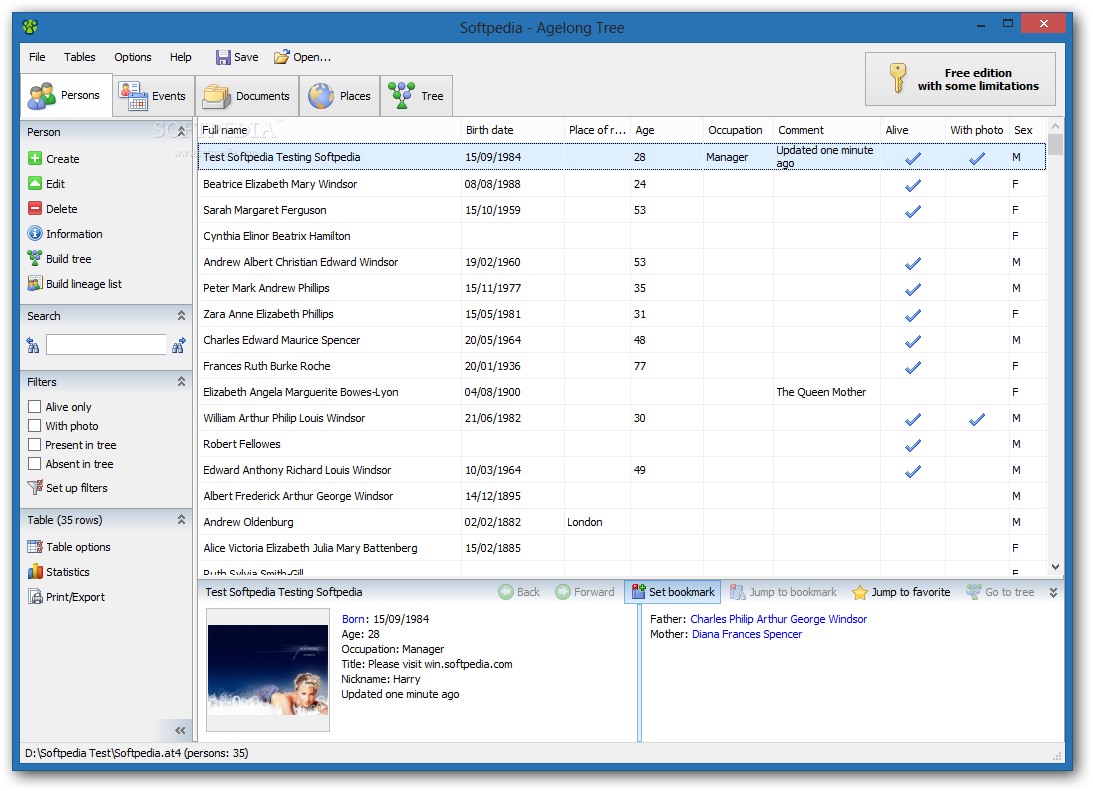Screen dimensions: 1093x791
Task: Click the Forward arrow icon
Action: point(563,592)
